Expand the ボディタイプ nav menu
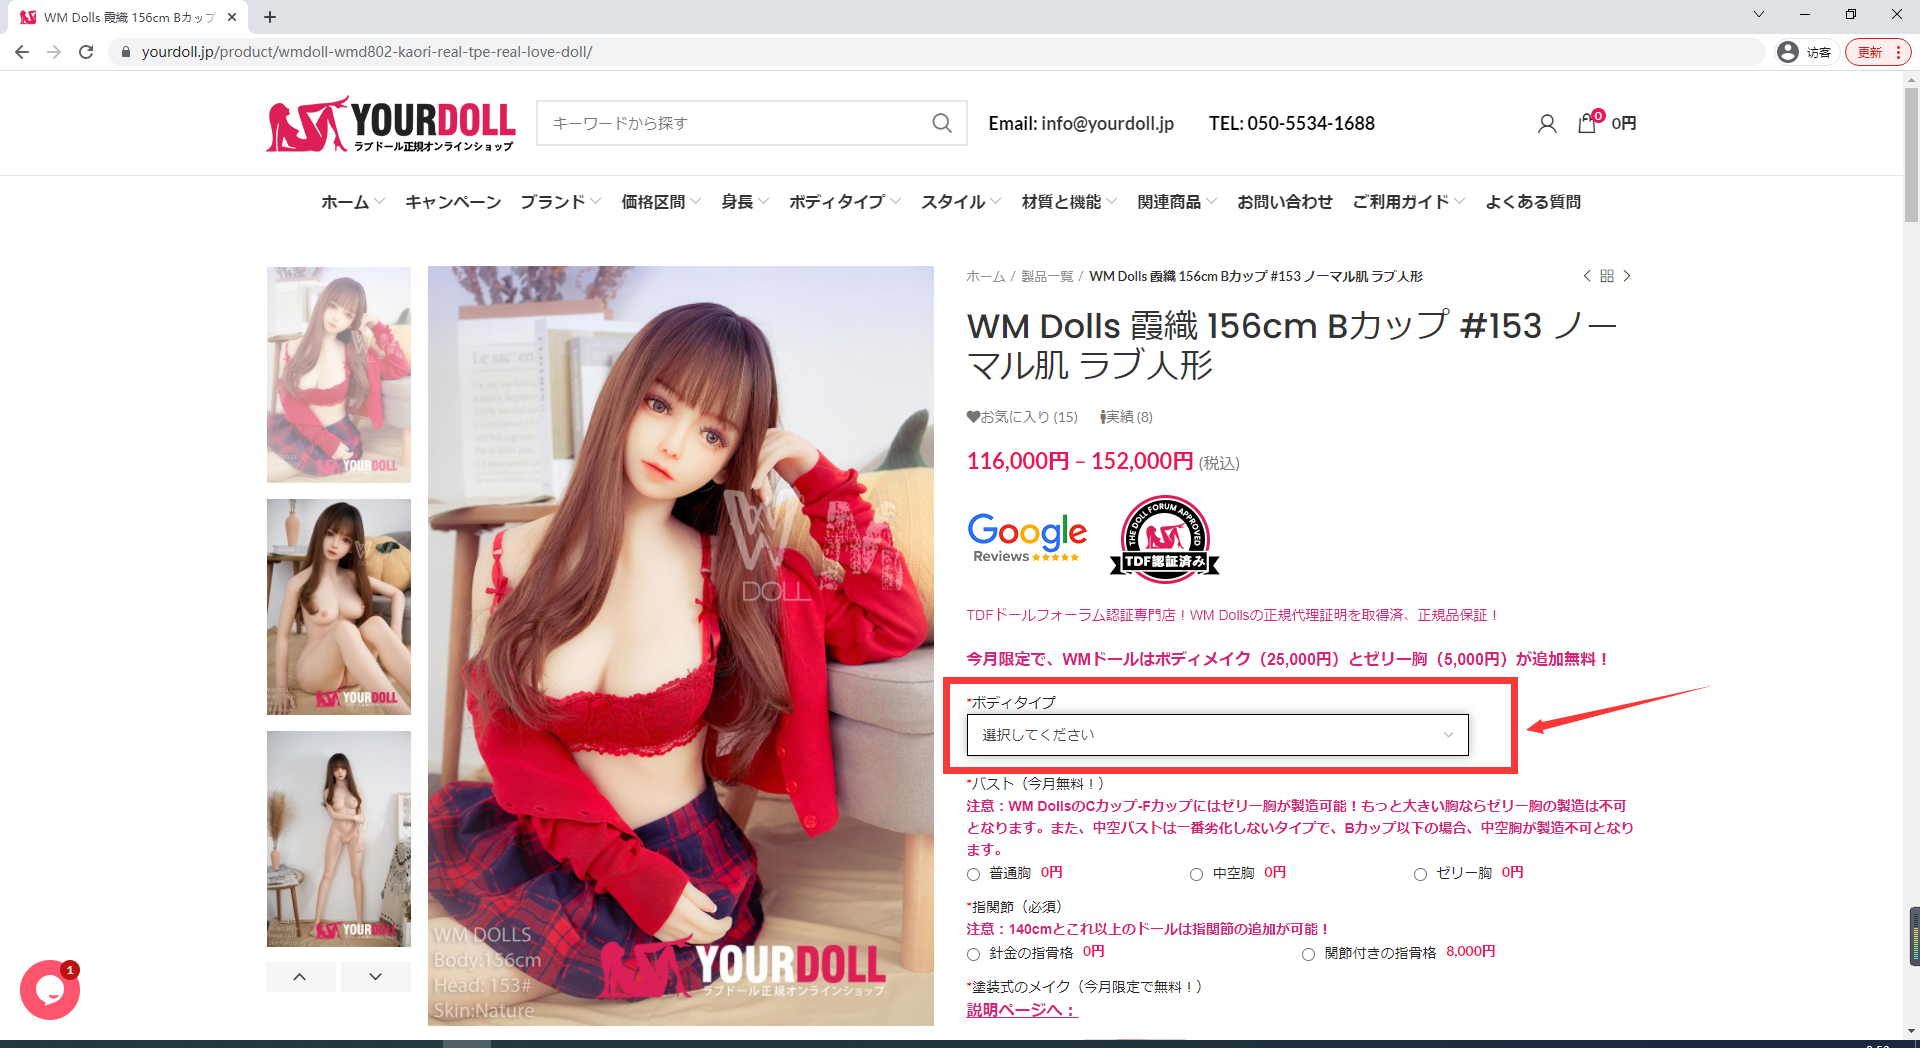This screenshot has height=1048, width=1920. coord(845,202)
